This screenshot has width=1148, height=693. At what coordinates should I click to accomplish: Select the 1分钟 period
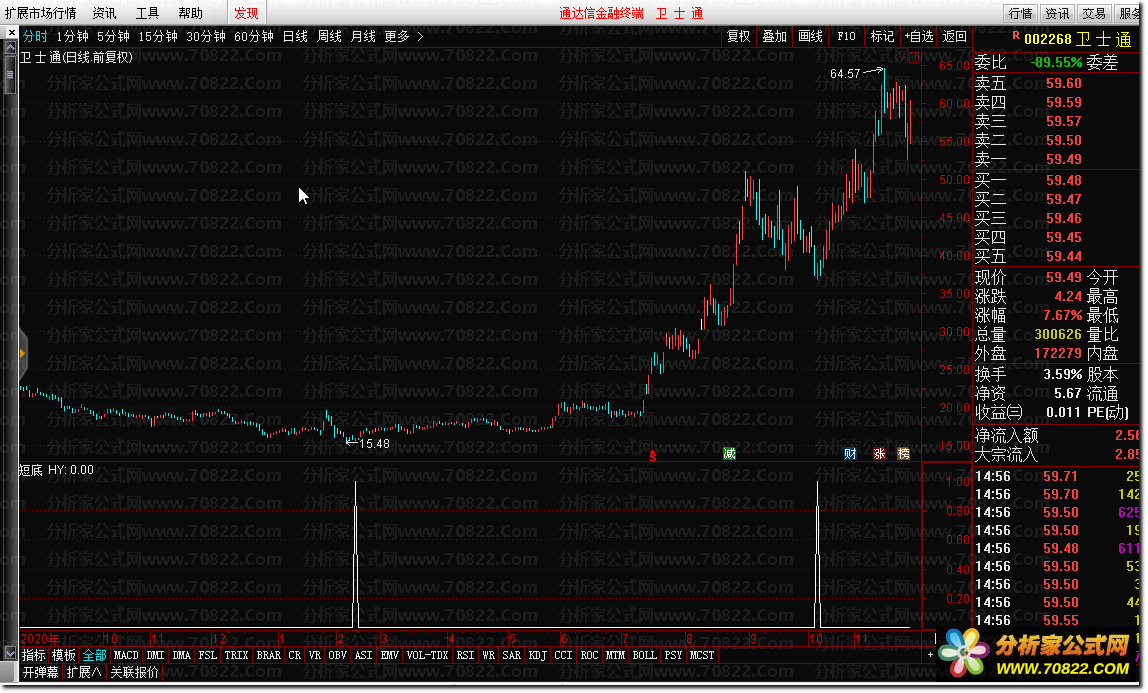pos(72,37)
